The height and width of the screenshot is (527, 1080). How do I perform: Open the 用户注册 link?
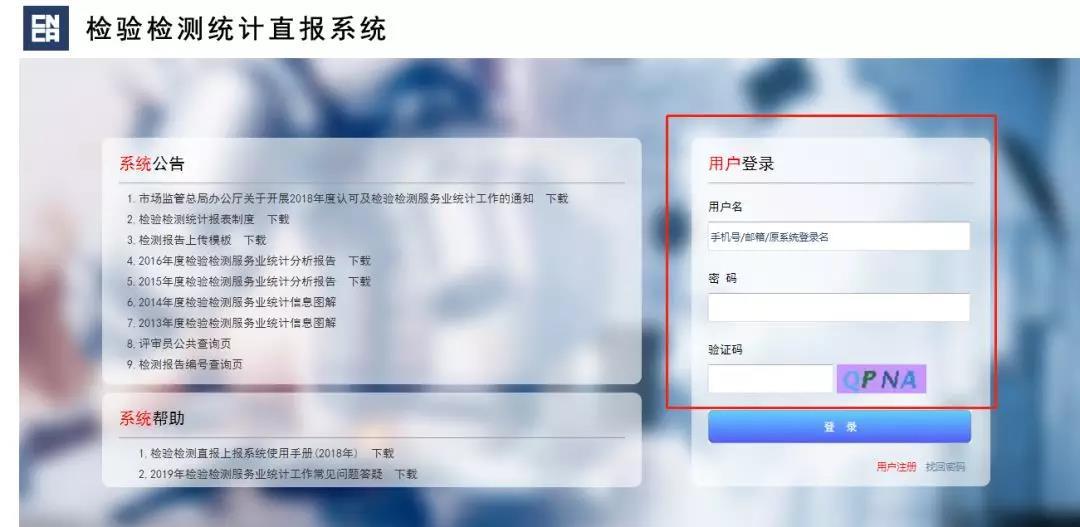tap(896, 466)
